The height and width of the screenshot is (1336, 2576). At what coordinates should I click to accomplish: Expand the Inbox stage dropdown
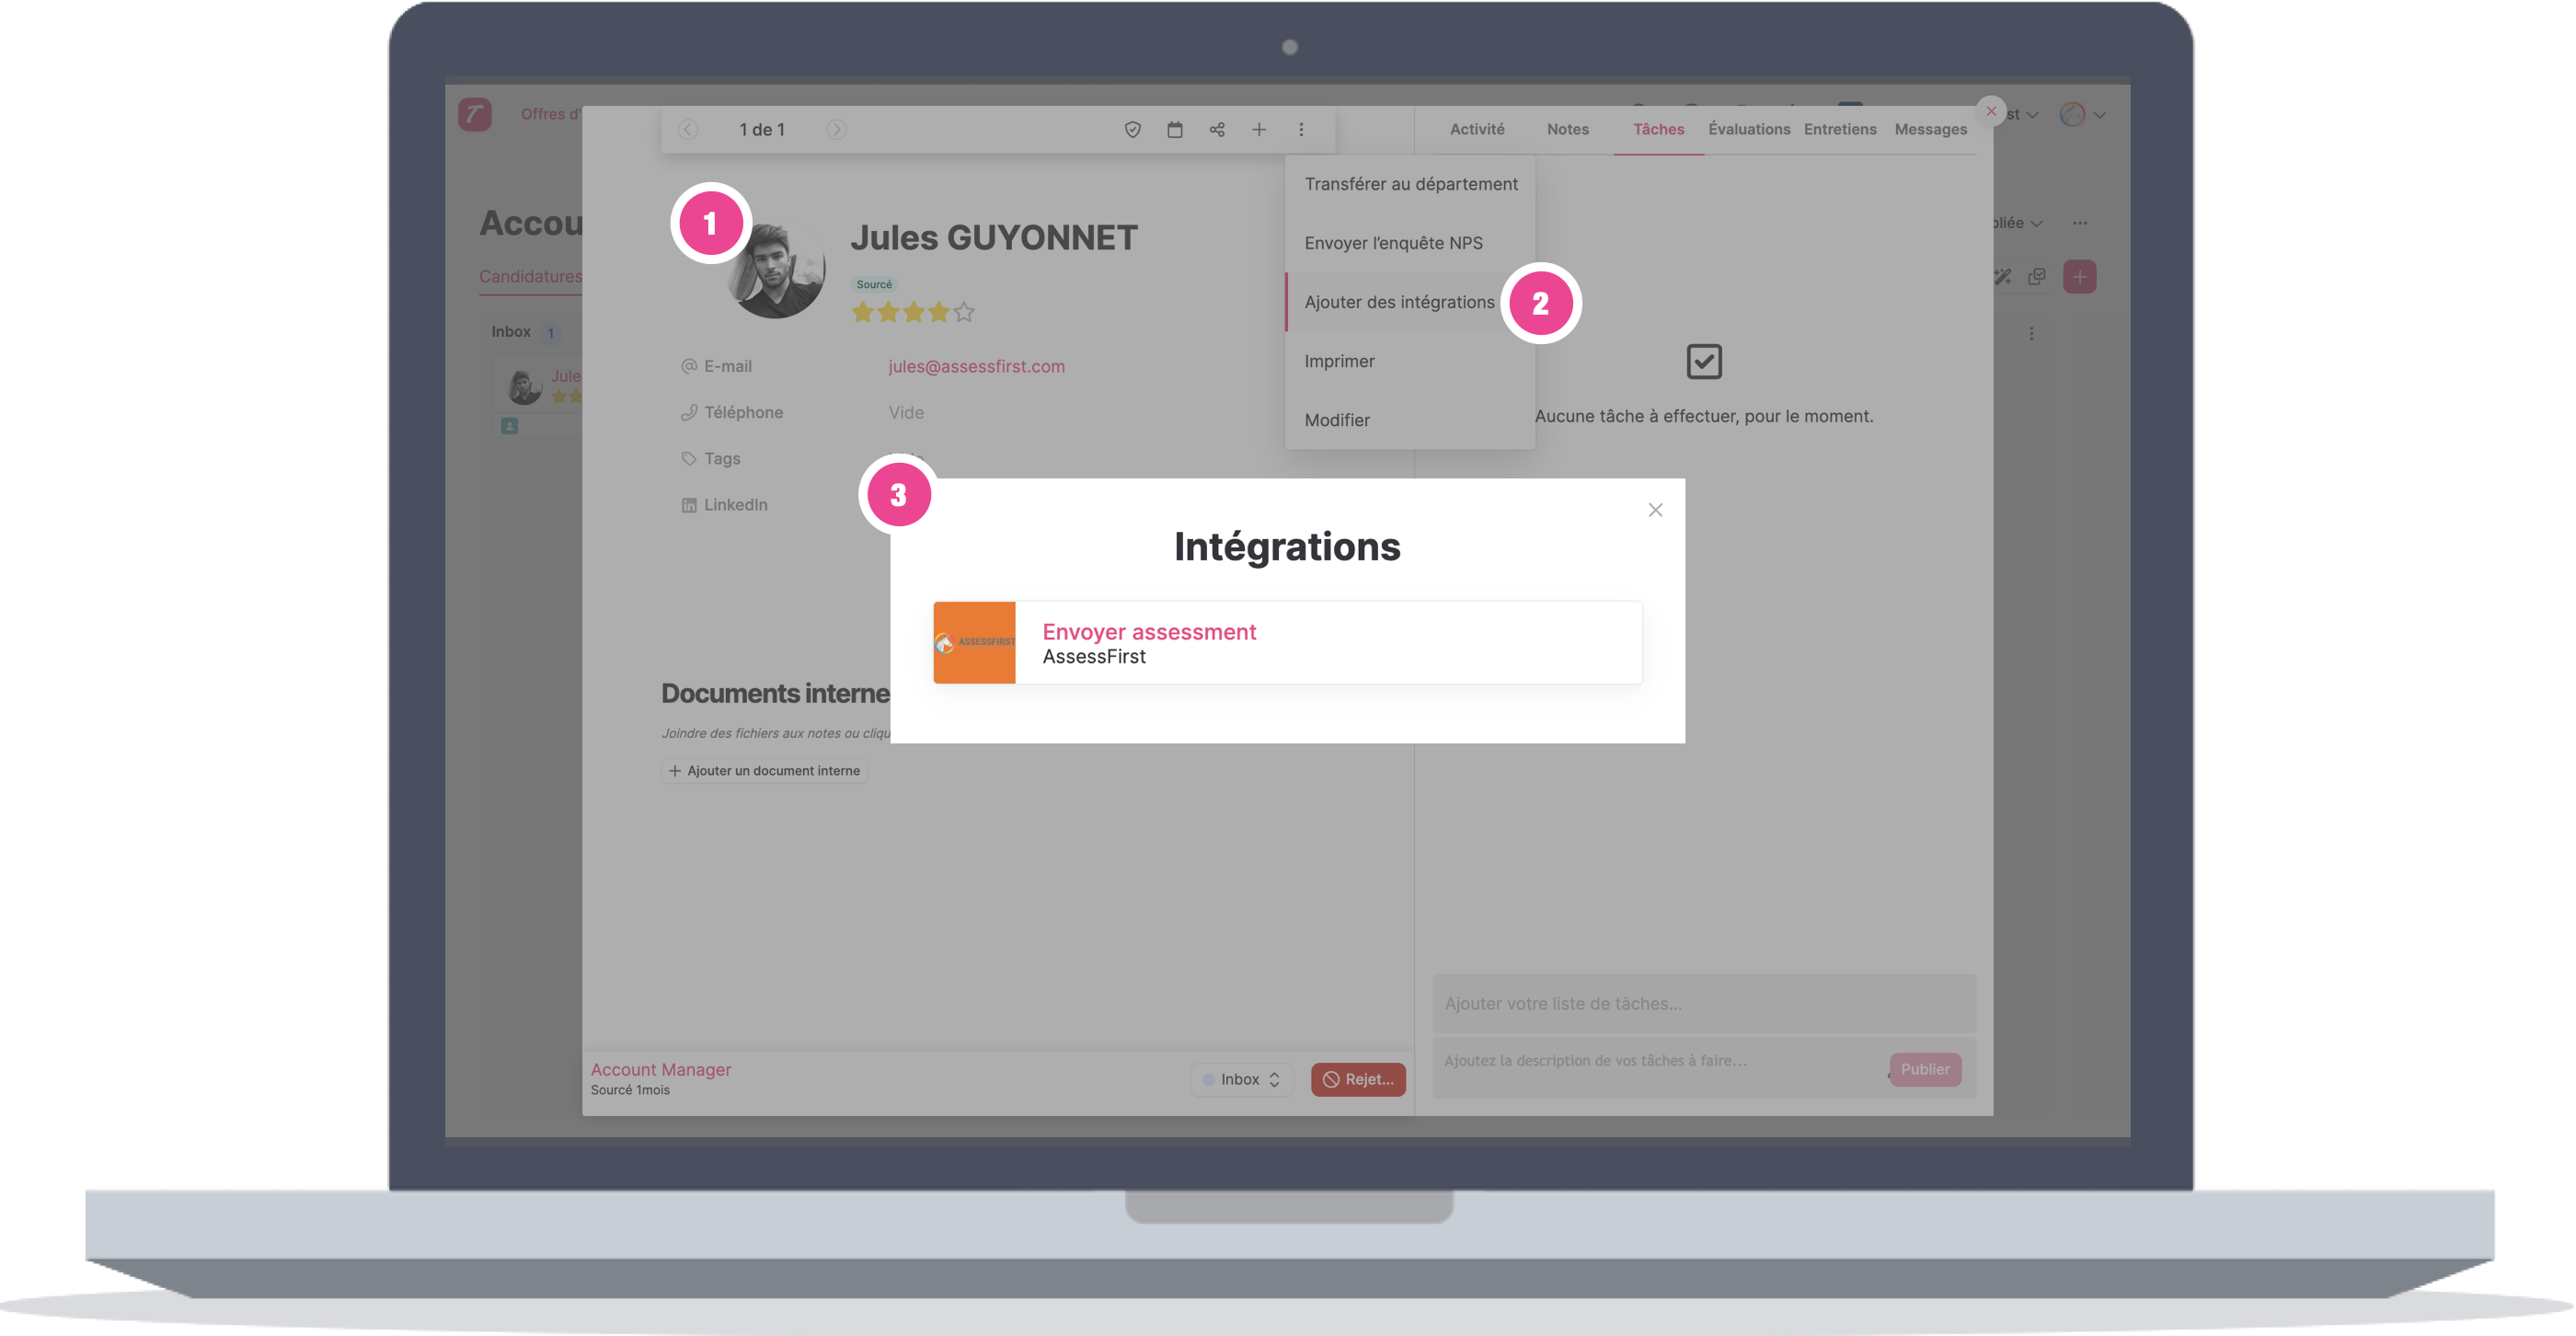point(1241,1079)
